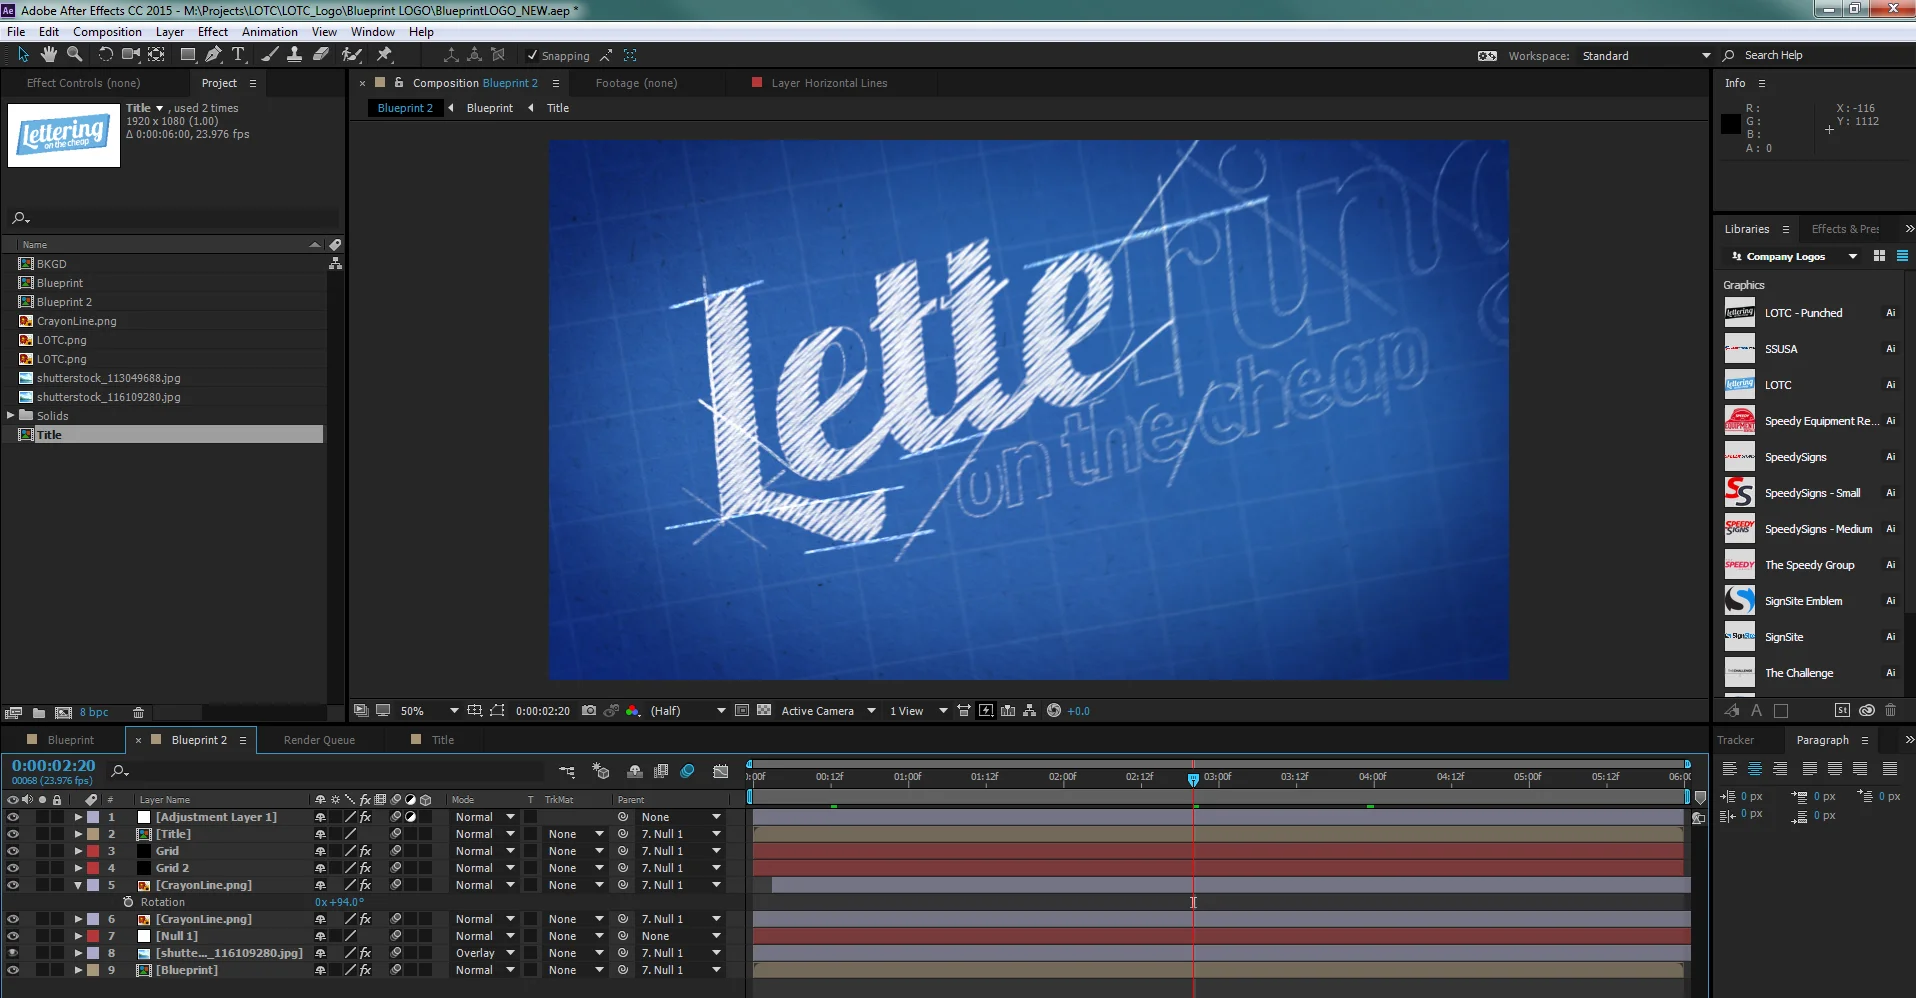The height and width of the screenshot is (998, 1916).
Task: Hide the Grid layer
Action: (12, 851)
